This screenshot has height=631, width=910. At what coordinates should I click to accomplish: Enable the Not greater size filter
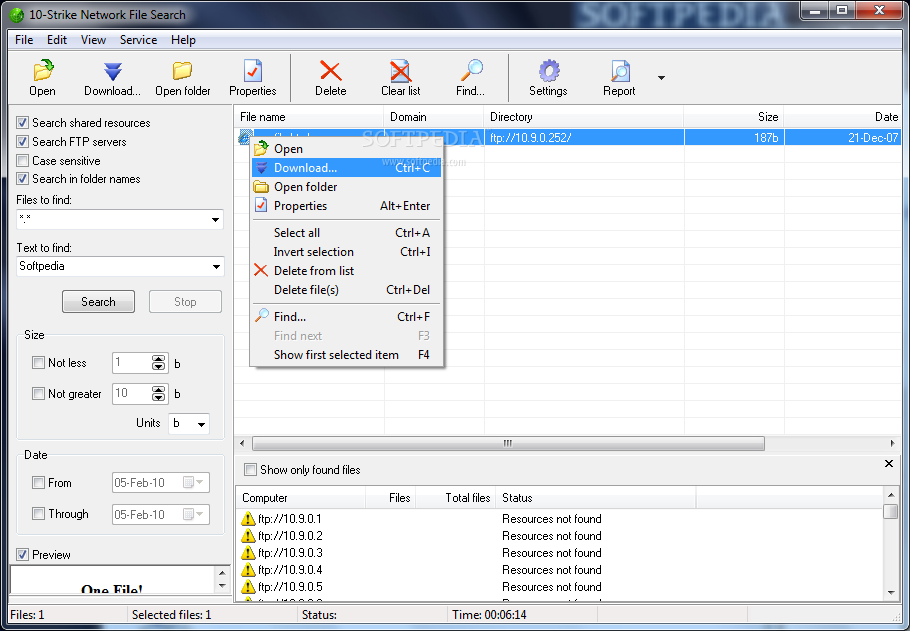tap(38, 394)
